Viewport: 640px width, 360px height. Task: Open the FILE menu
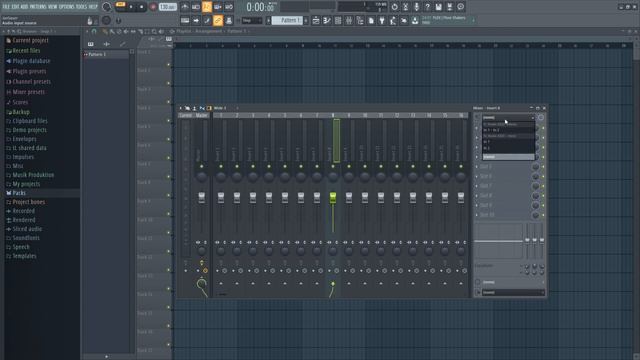(6, 7)
